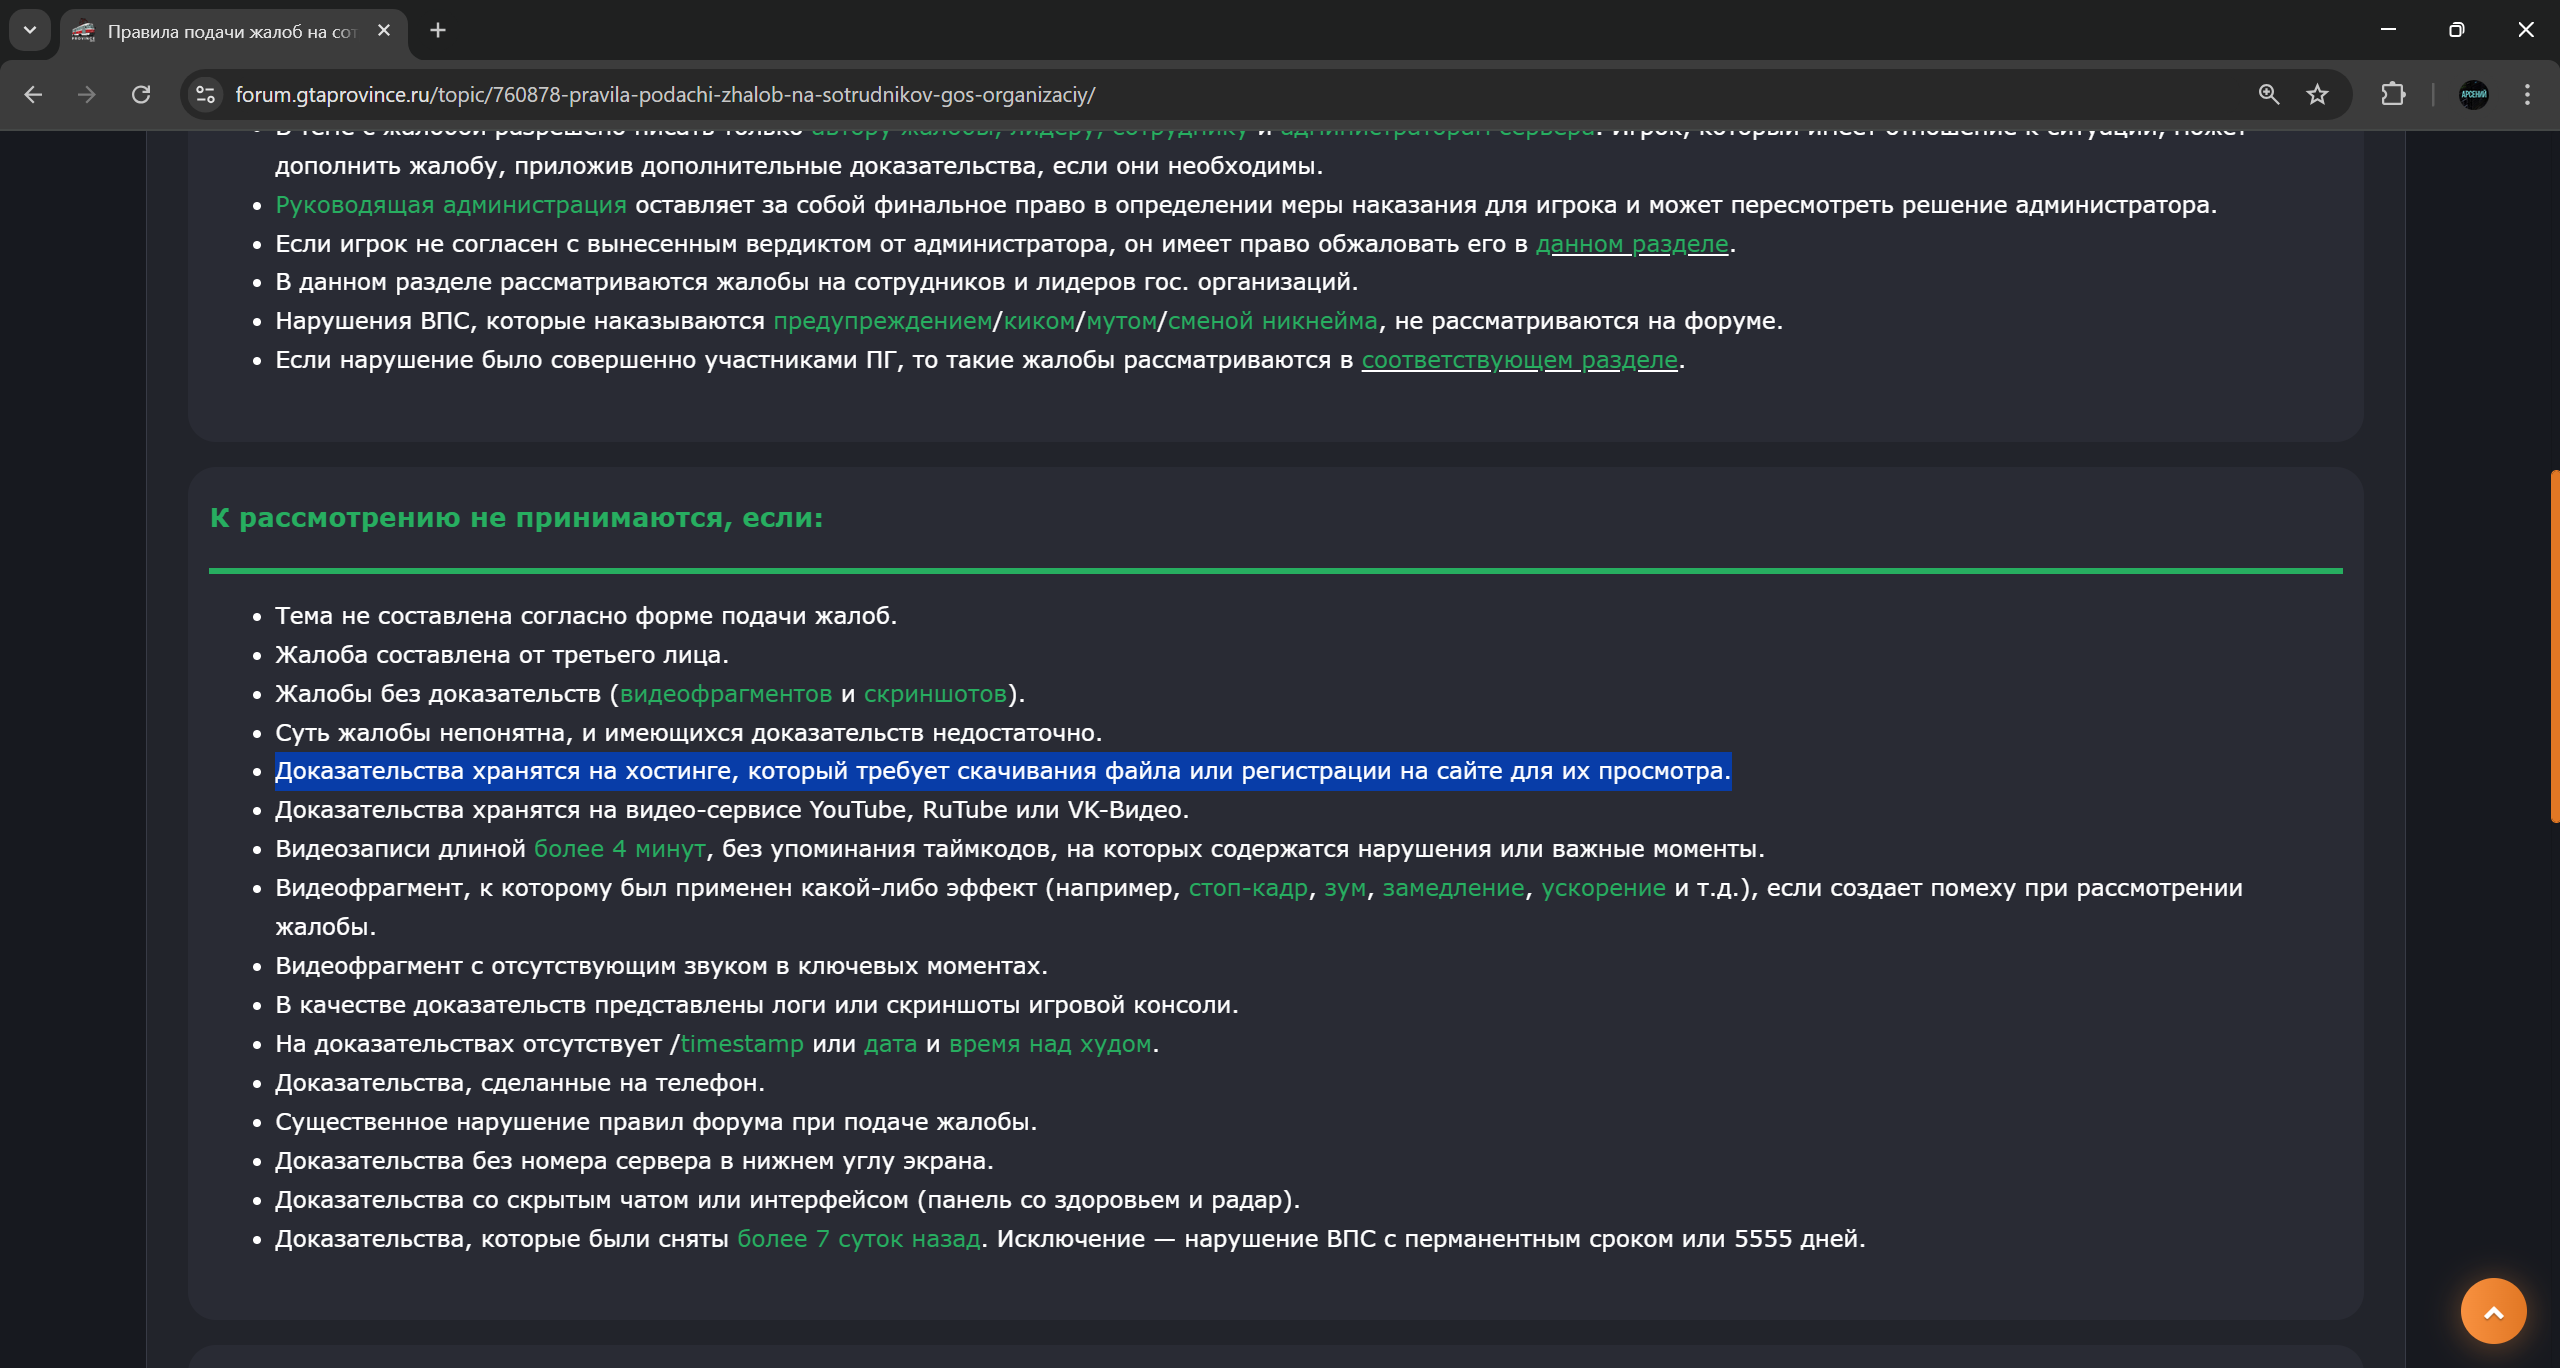Click the highlighted hosting evidence rule
Image resolution: width=2560 pixels, height=1368 pixels.
tap(1002, 771)
